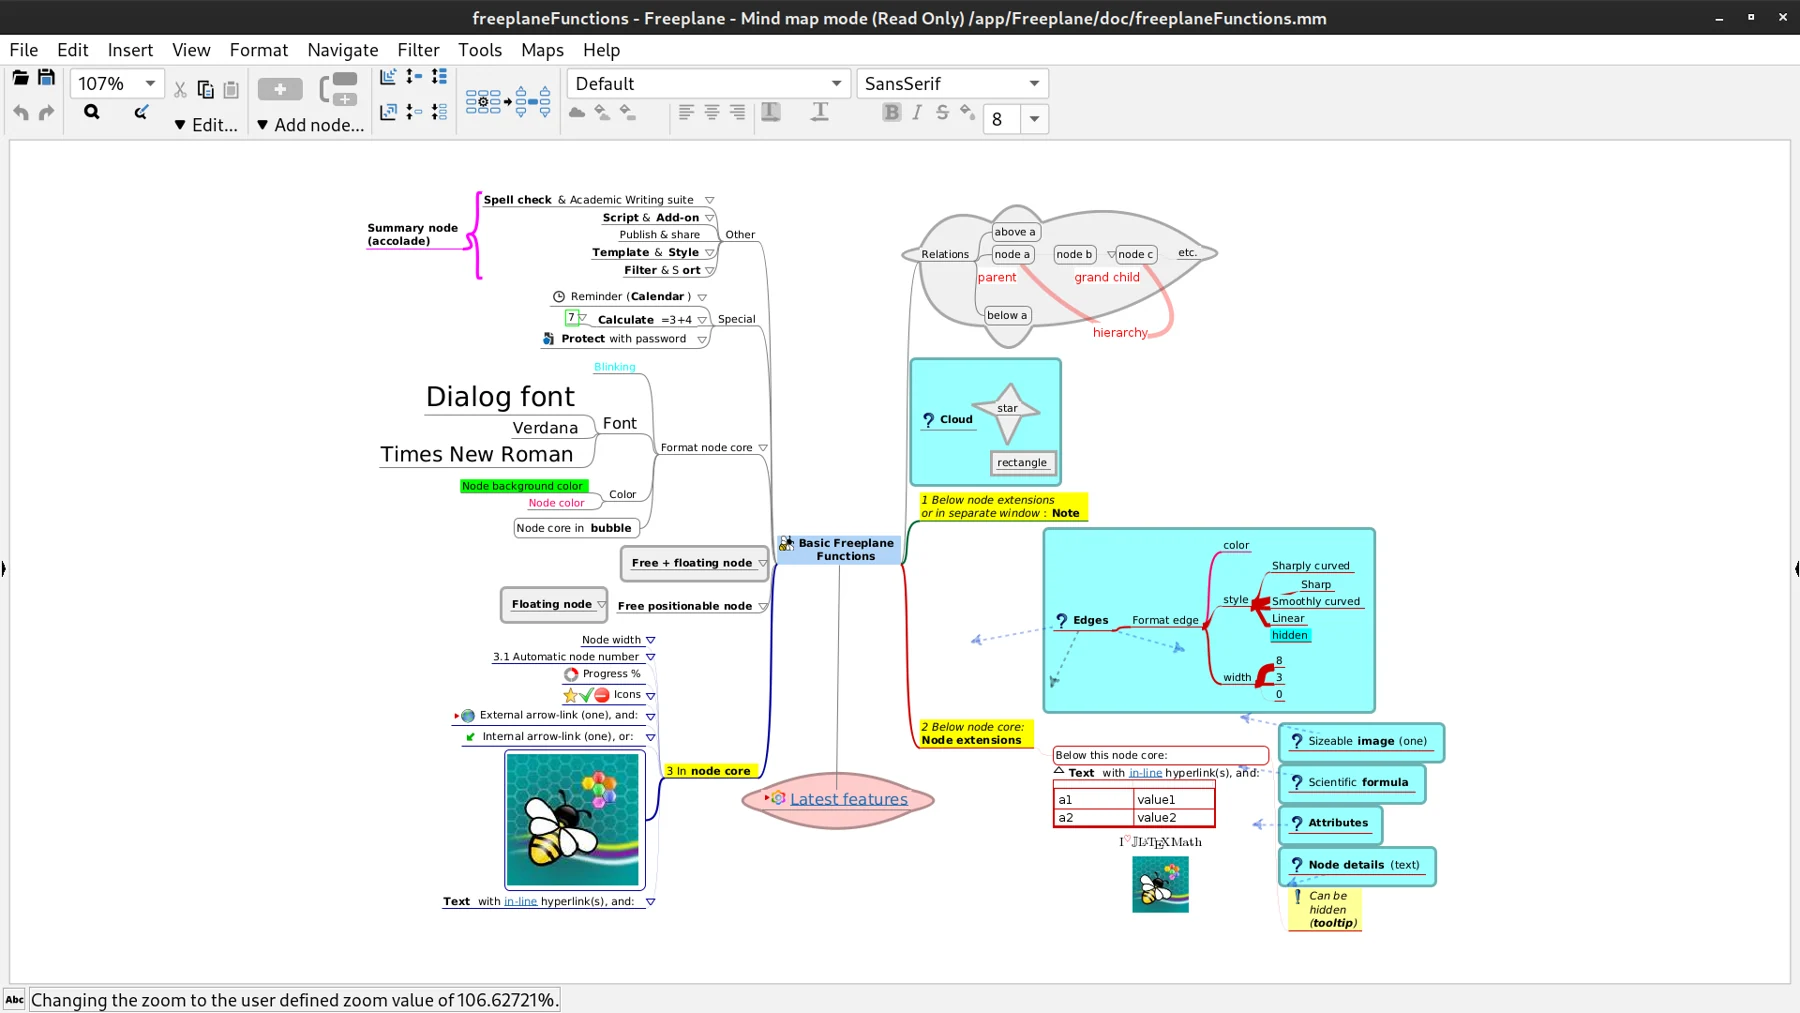This screenshot has width=1800, height=1013.
Task: Click the Cut scissors icon
Action: click(180, 90)
